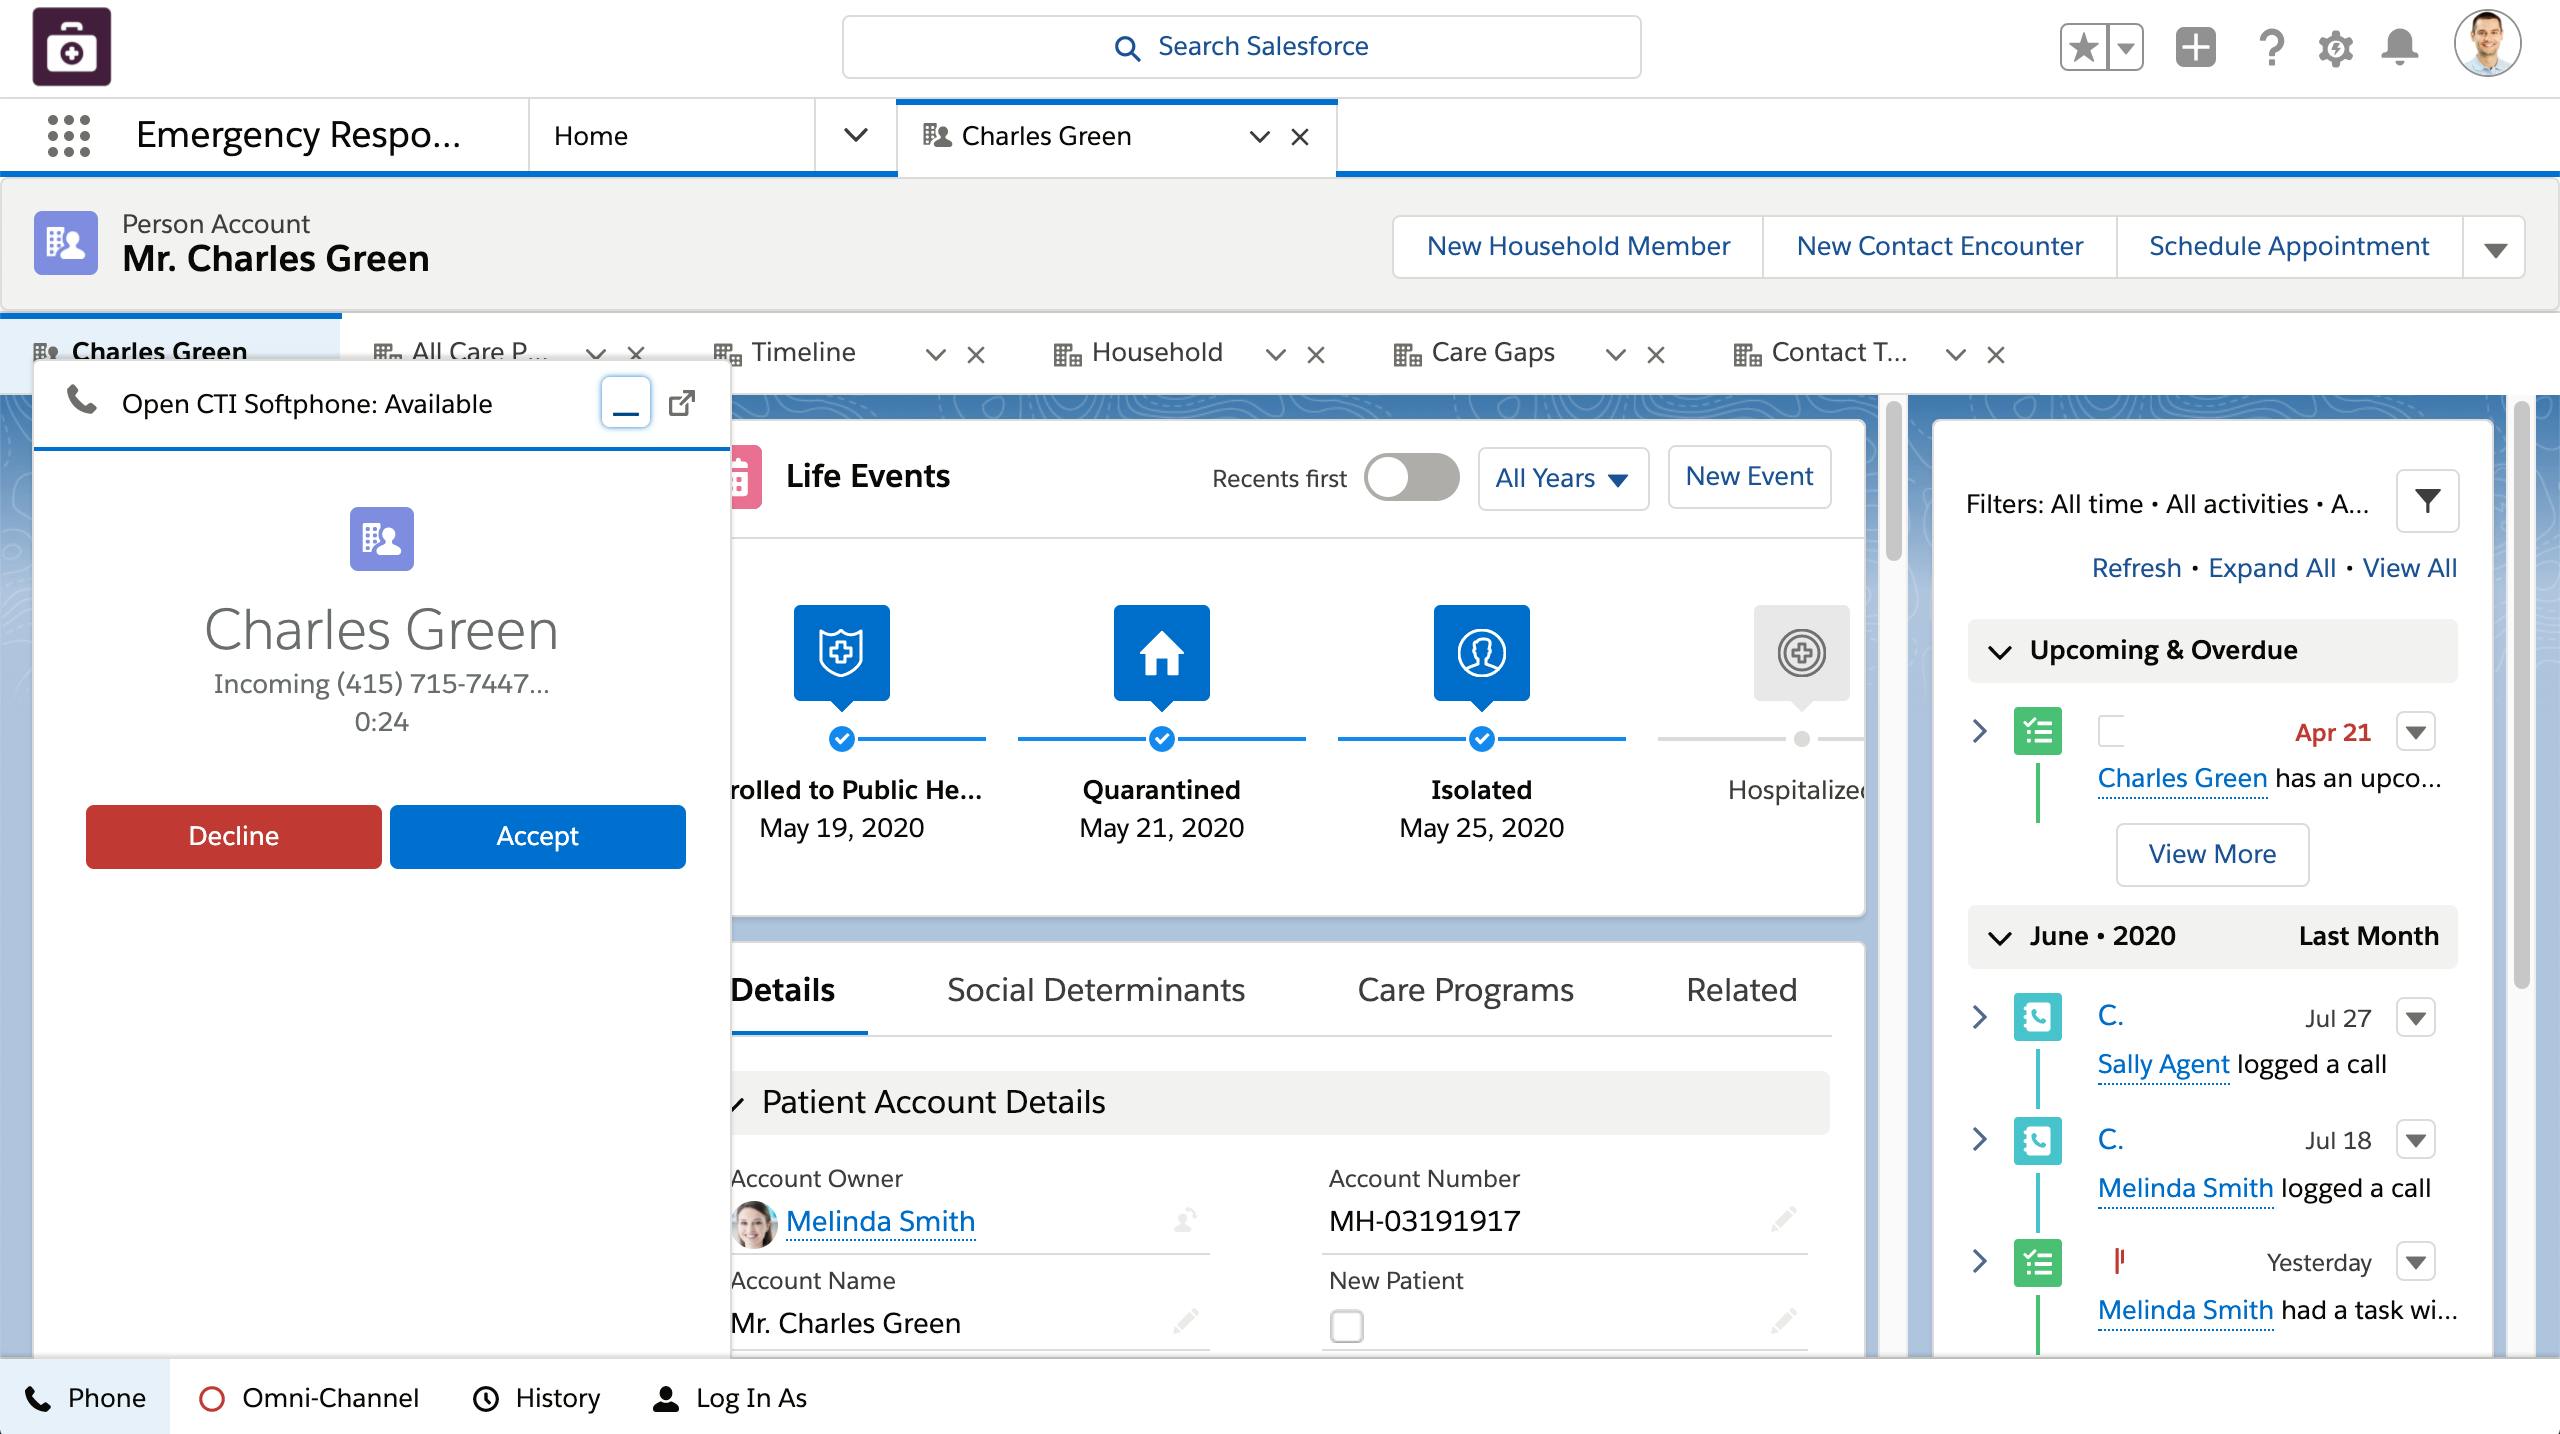
Task: Open the All Years dropdown
Action: coord(1563,478)
